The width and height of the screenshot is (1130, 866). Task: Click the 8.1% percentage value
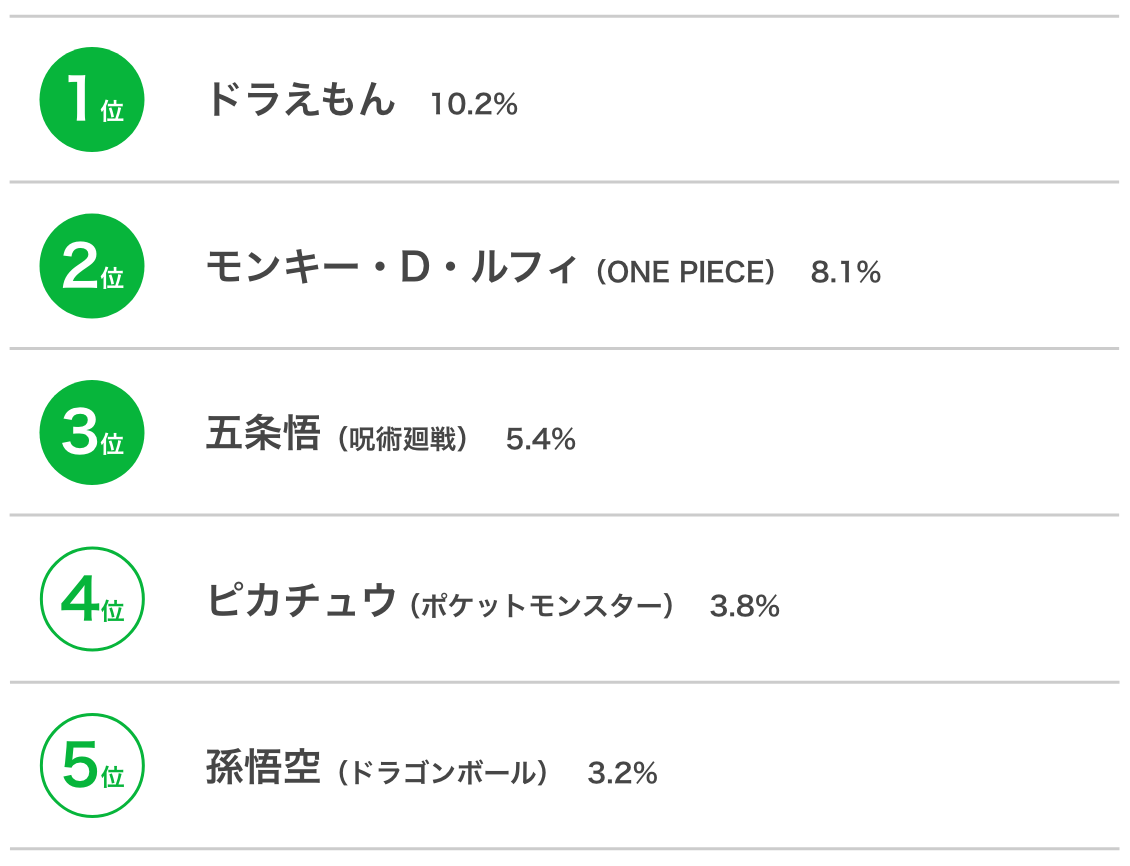[845, 272]
